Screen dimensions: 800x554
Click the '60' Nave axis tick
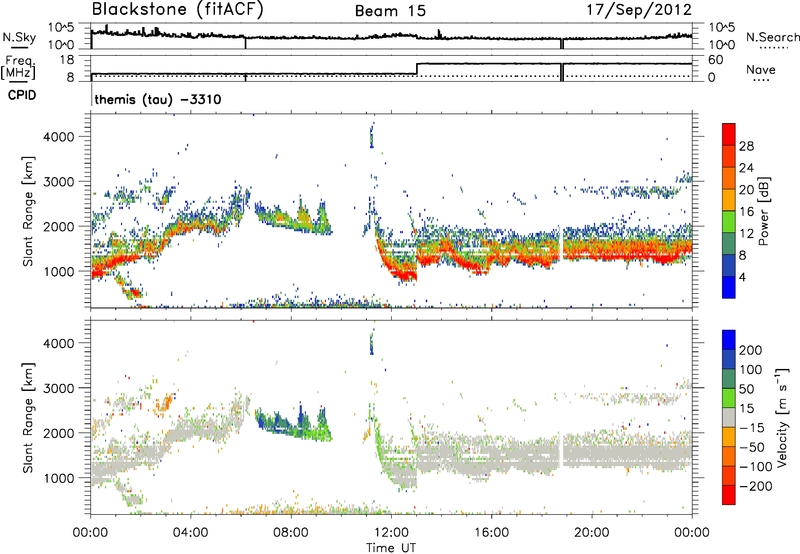click(715, 60)
